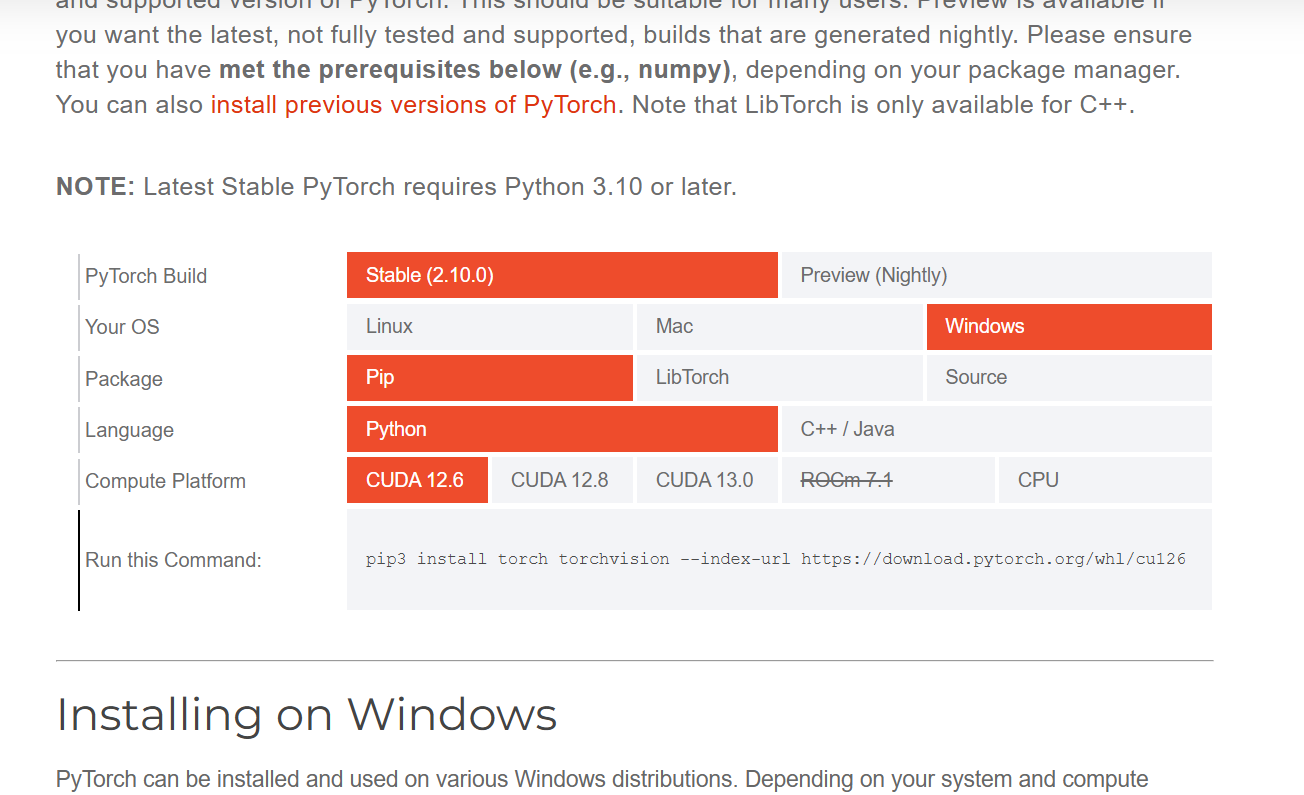The height and width of the screenshot is (795, 1304).
Task: Open 'install previous versions of PyTorch' link
Action: pos(413,104)
